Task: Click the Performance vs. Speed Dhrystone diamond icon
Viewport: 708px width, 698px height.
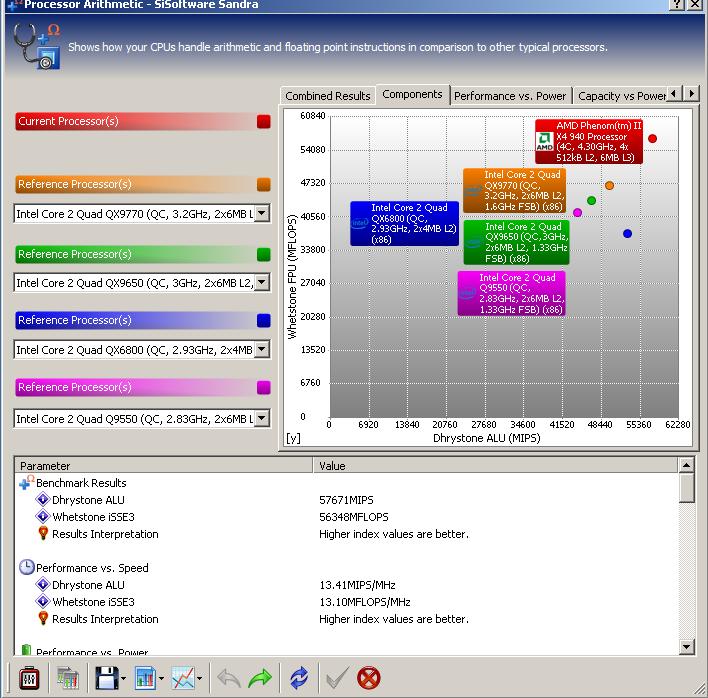Action: click(x=42, y=584)
